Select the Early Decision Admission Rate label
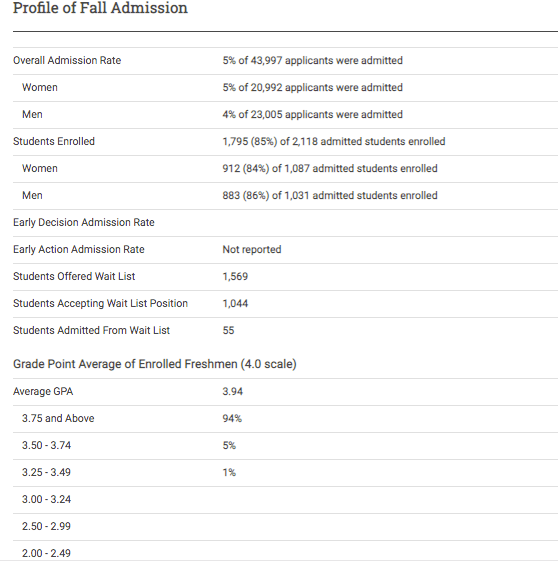 (84, 223)
